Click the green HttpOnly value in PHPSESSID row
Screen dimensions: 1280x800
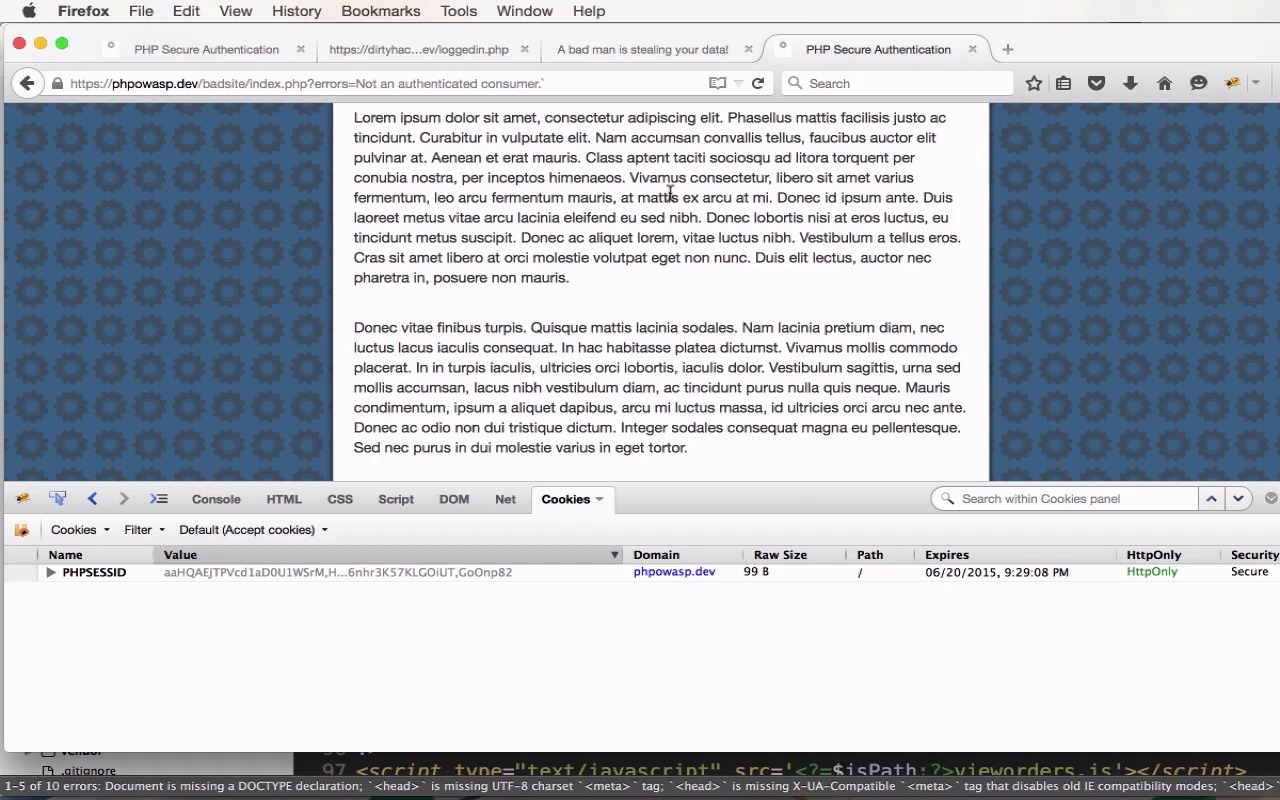(1152, 572)
